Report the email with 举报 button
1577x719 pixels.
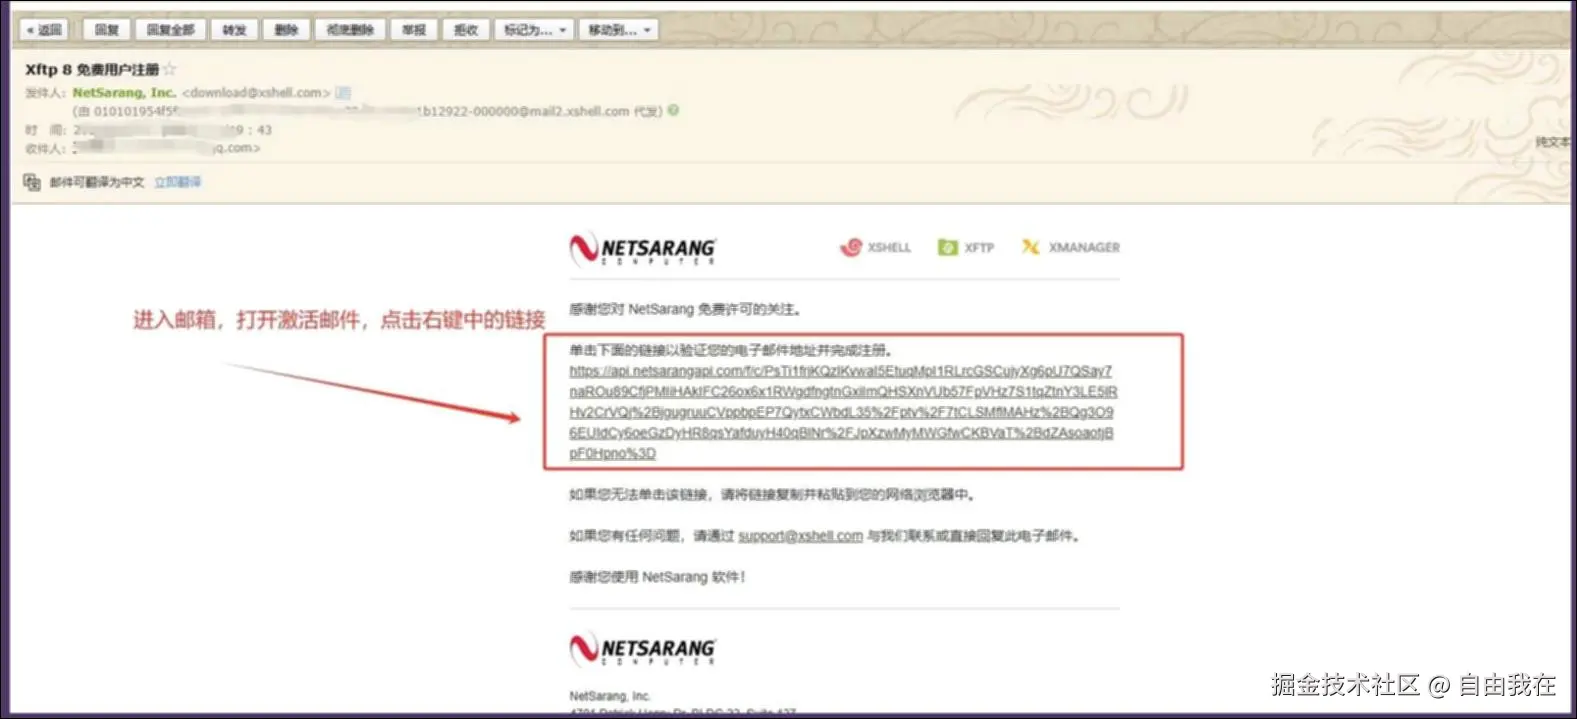(x=414, y=30)
